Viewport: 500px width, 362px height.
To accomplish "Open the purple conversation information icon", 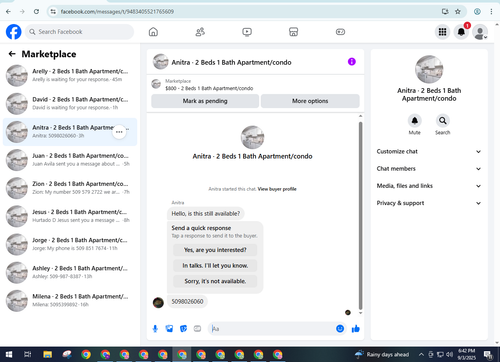I will pyautogui.click(x=352, y=62).
